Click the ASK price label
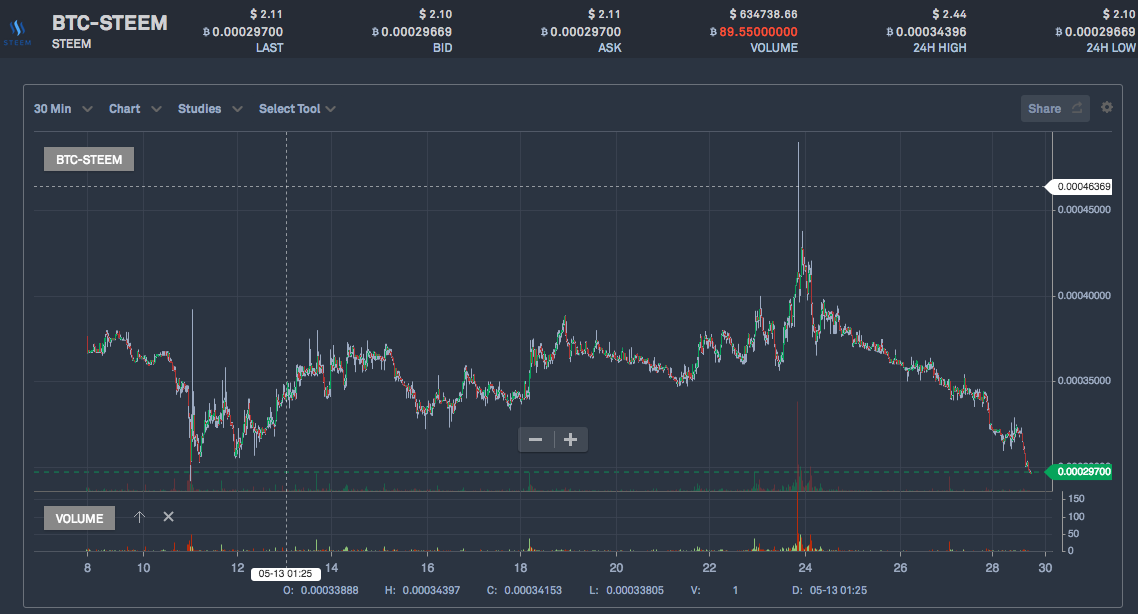This screenshot has height=614, width=1138. click(610, 48)
